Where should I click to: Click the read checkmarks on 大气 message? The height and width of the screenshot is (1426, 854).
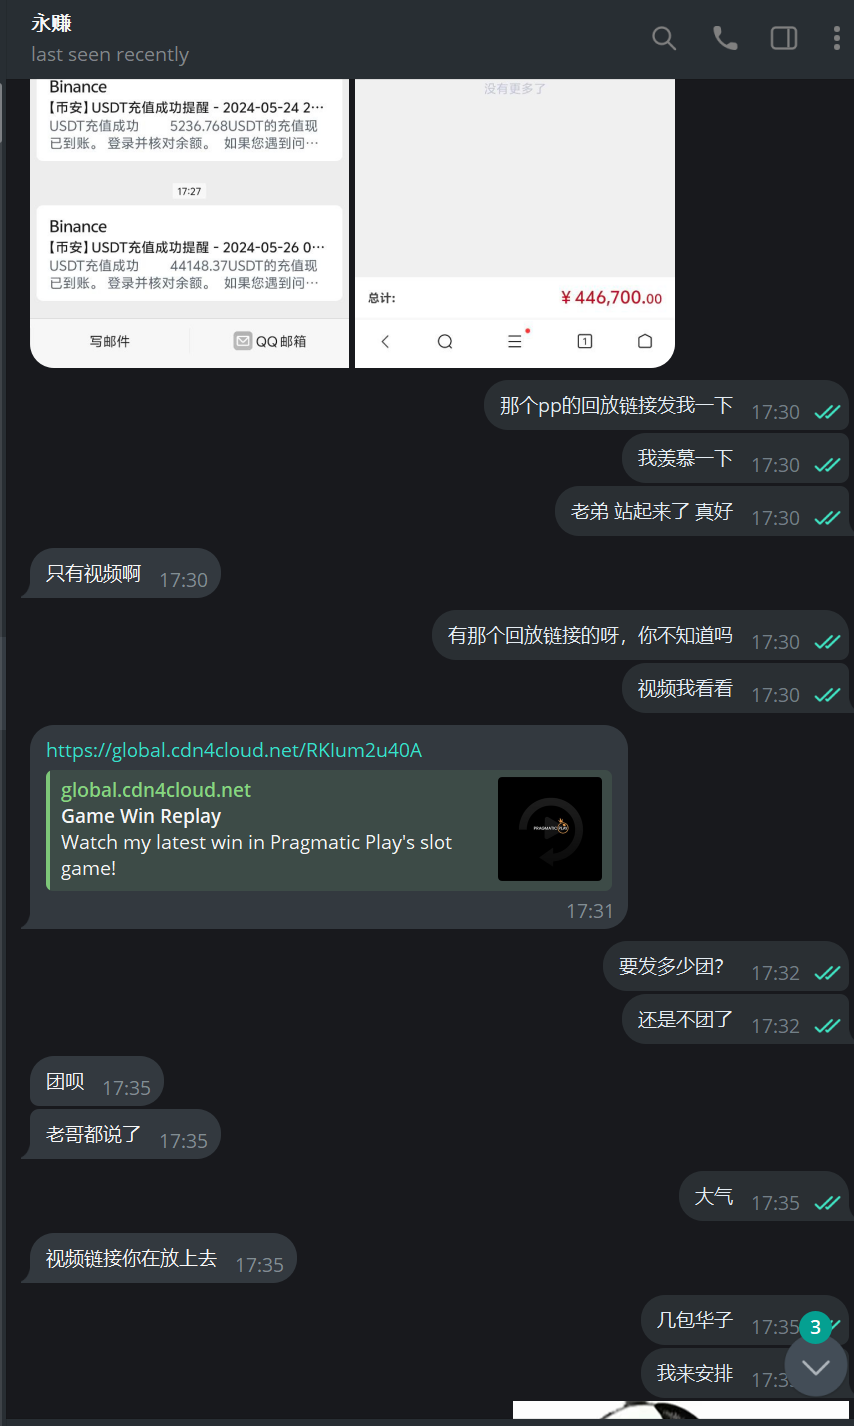tap(827, 1203)
